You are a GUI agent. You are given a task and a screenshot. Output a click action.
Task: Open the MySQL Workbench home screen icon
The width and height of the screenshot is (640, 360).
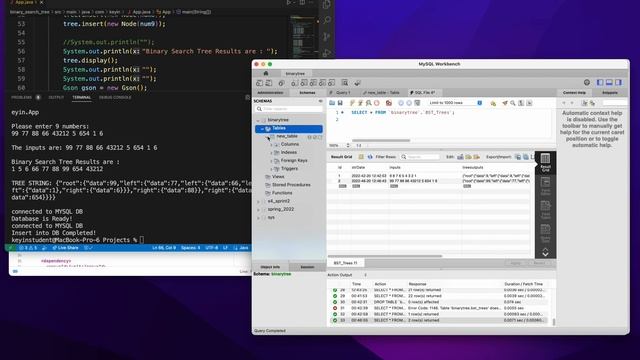pyautogui.click(x=266, y=73)
